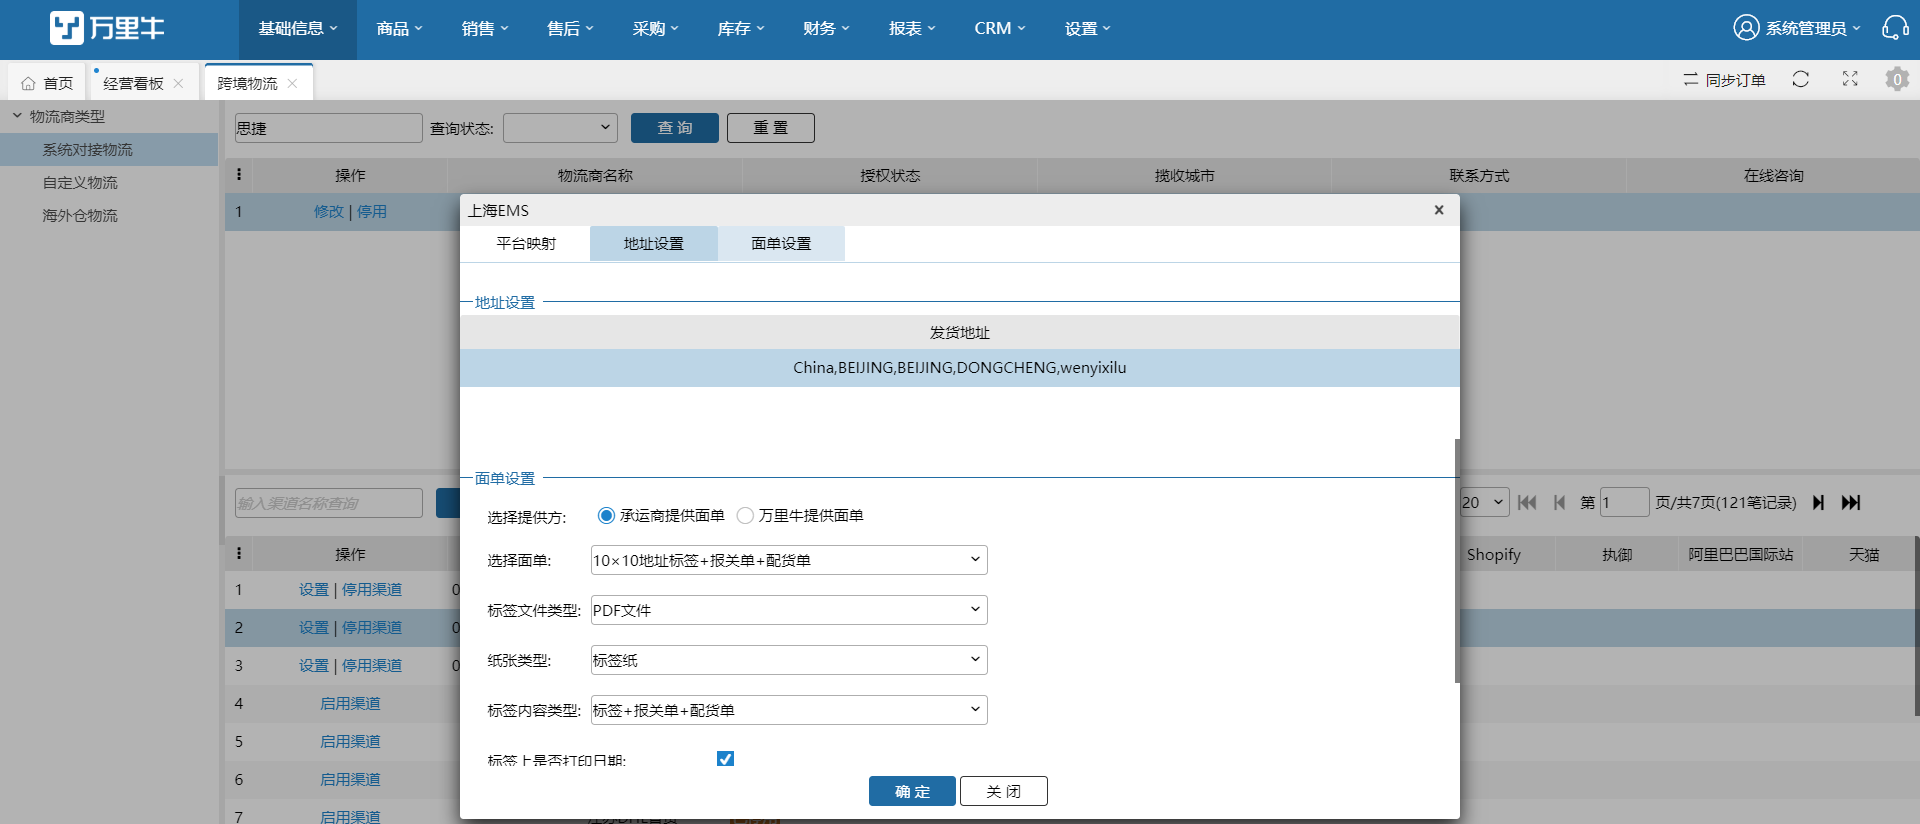Expand the 库存 top menu
The width and height of the screenshot is (1920, 824).
pos(741,29)
